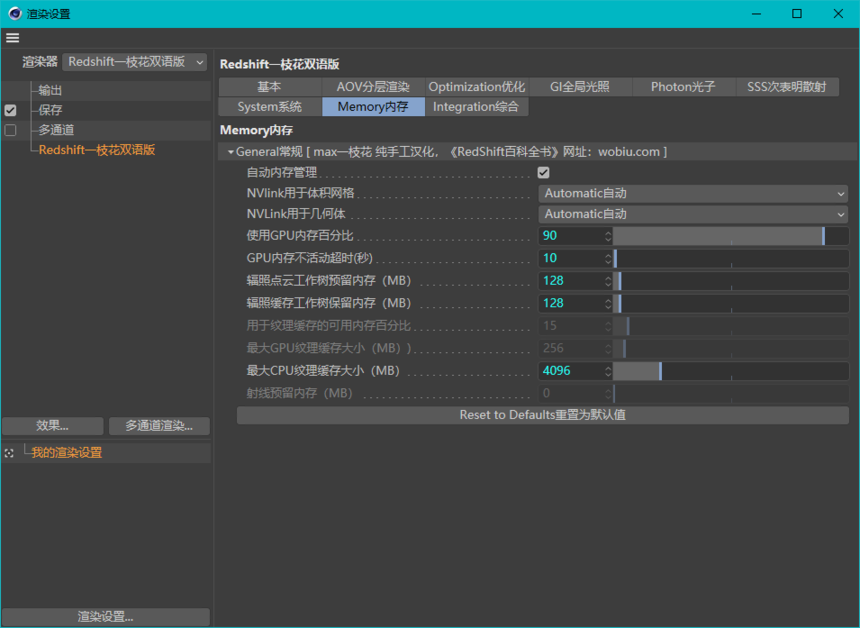Click the render setting icon beside 我的渲染设置
This screenshot has height=628, width=860.
pyautogui.click(x=9, y=453)
